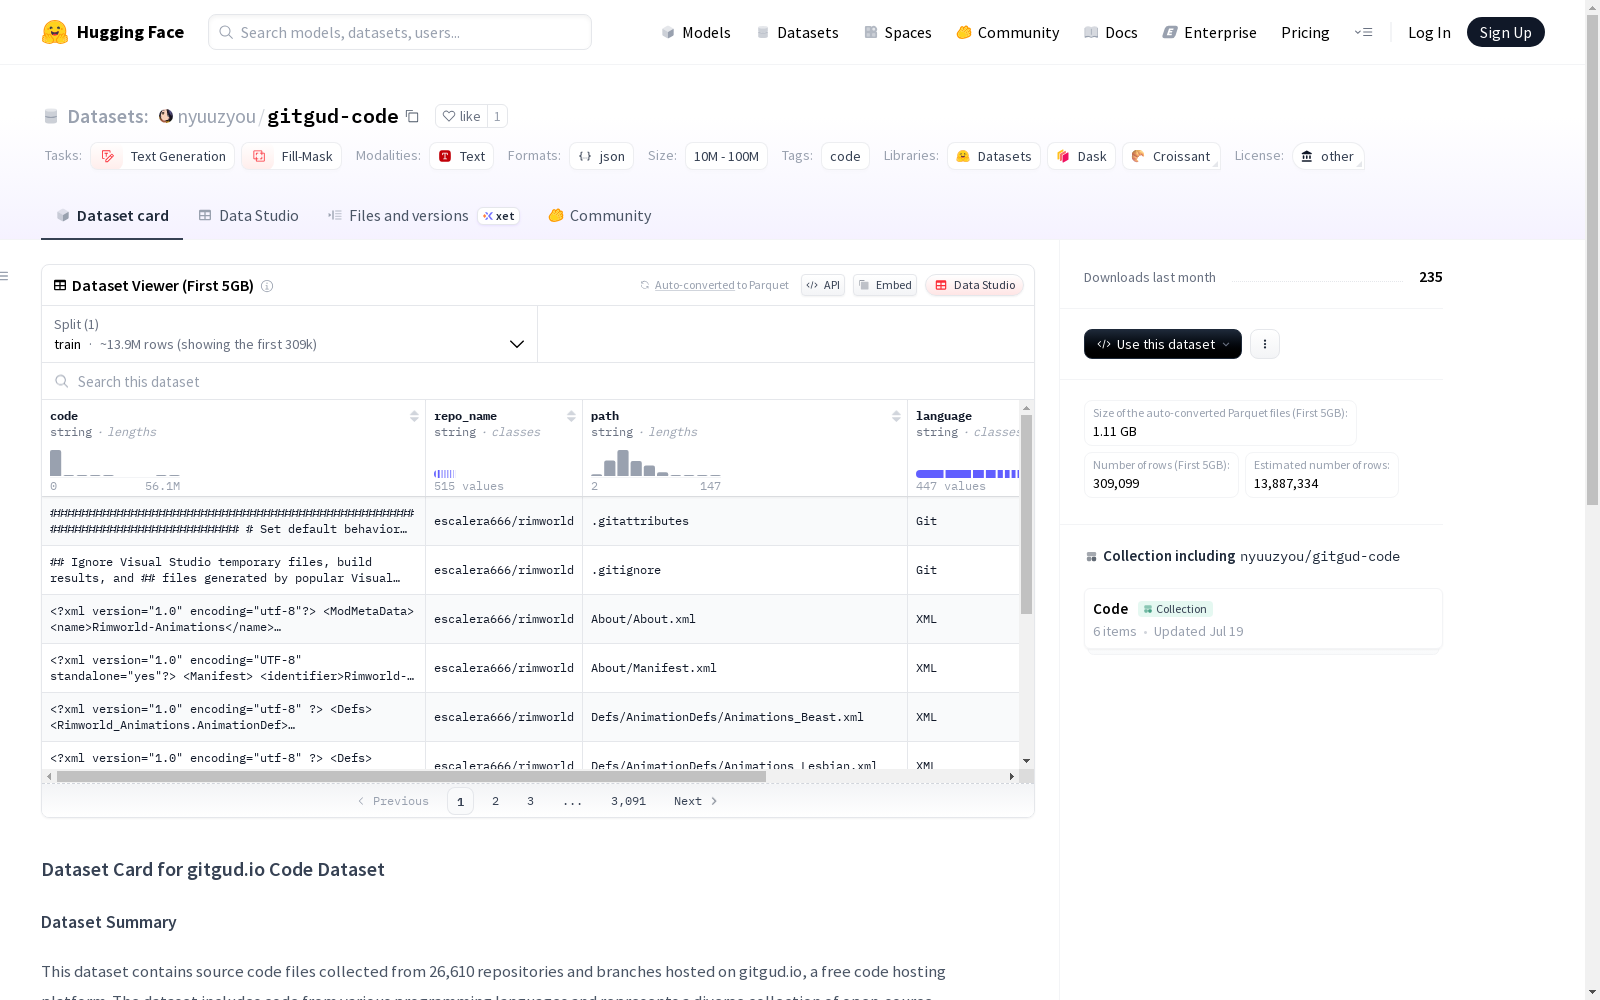1600x1000 pixels.
Task: Sort the path column
Action: tap(896, 416)
